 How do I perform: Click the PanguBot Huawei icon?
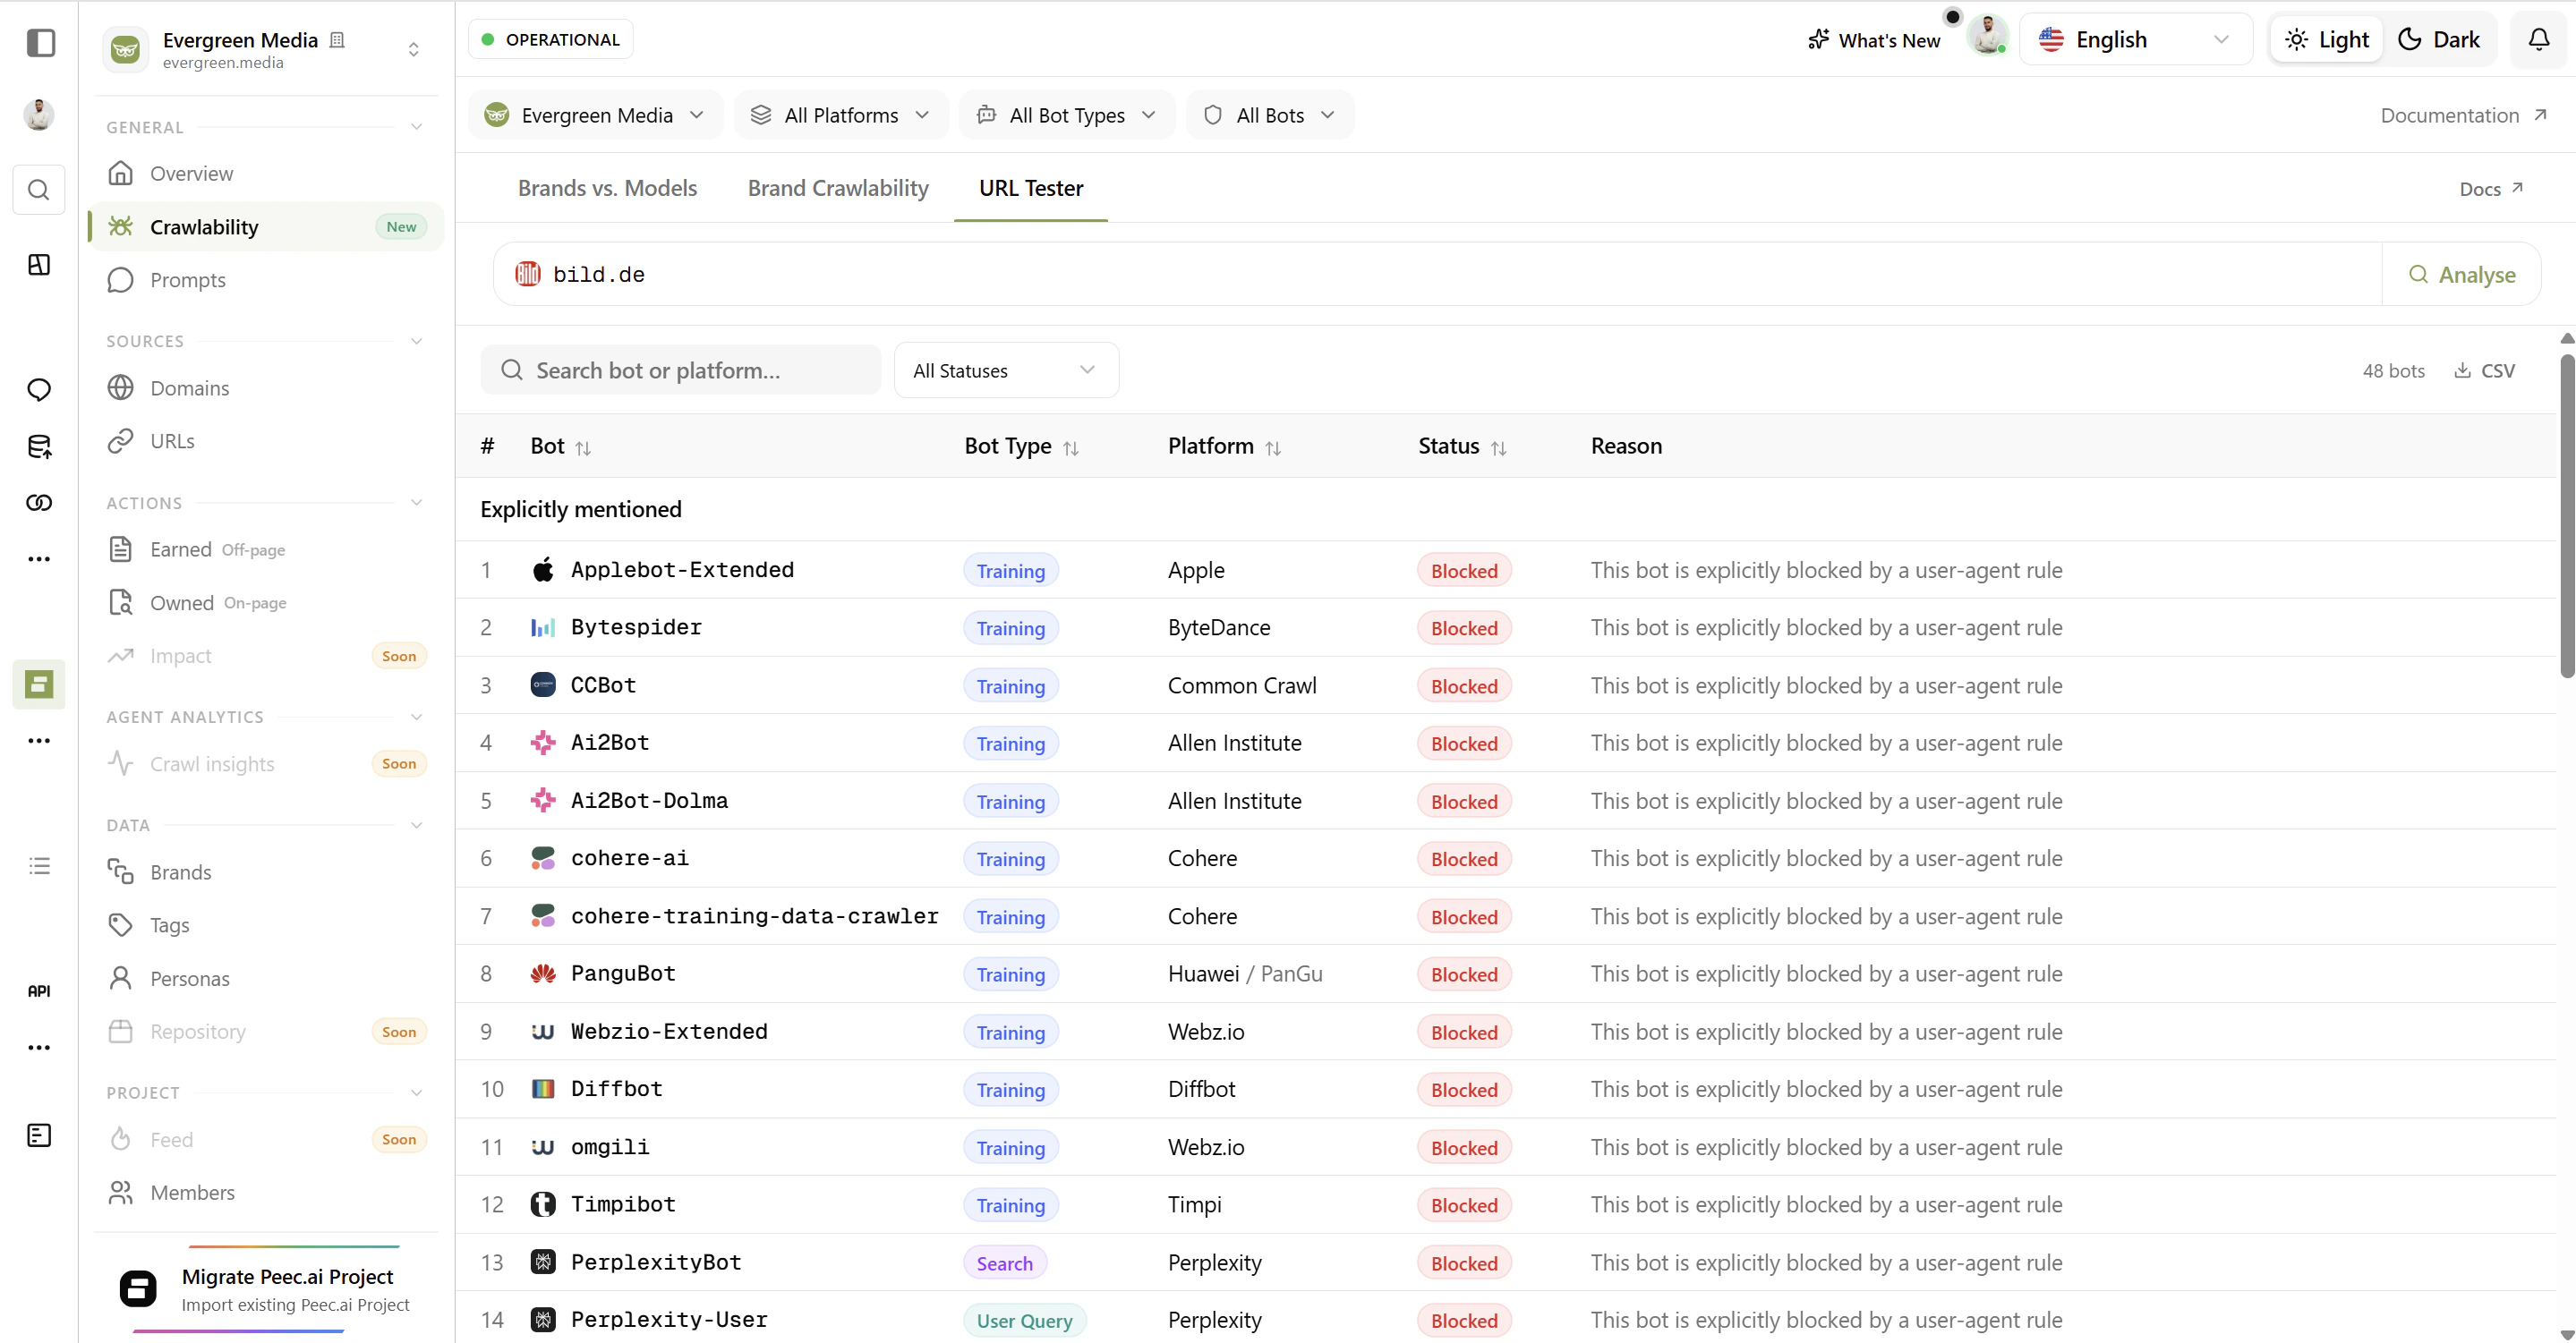(542, 974)
